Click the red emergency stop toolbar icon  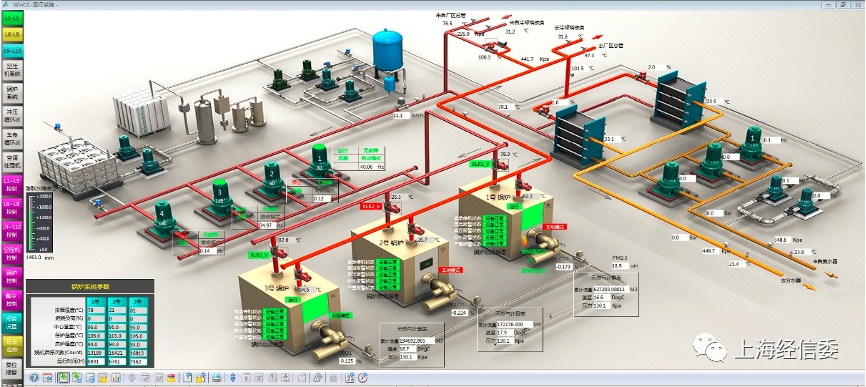(x=172, y=378)
